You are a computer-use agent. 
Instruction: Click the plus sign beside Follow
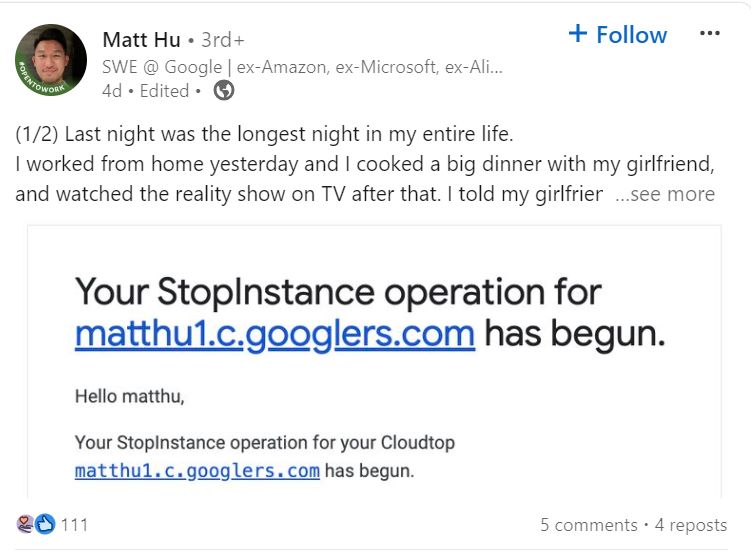[577, 34]
